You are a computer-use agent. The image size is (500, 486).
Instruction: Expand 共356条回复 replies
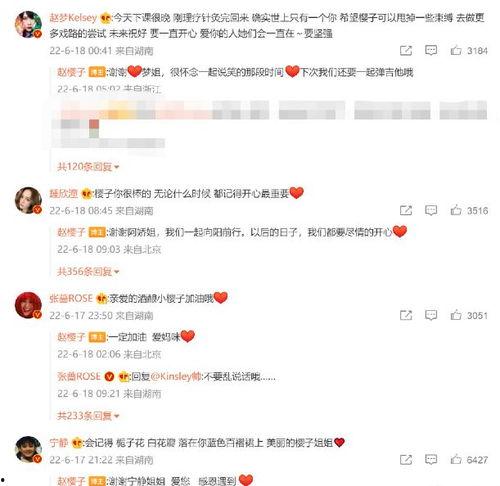point(88,271)
